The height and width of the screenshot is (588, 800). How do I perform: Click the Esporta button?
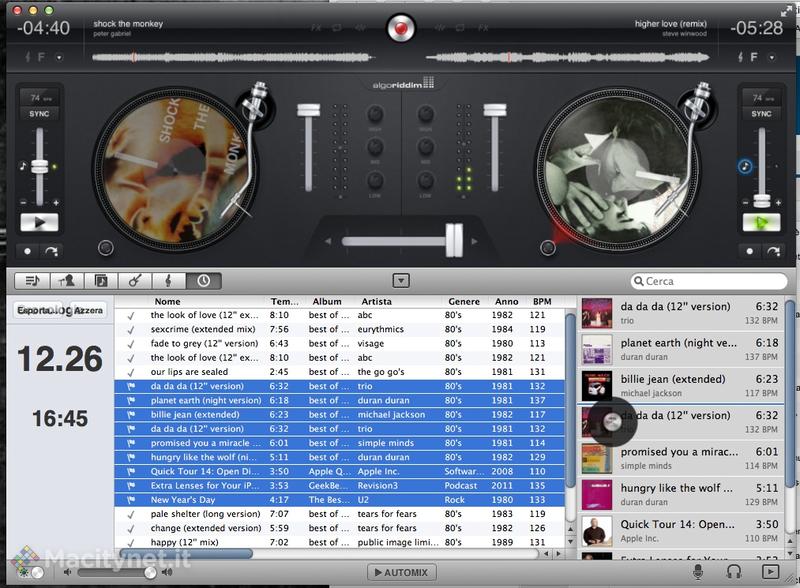[38, 310]
